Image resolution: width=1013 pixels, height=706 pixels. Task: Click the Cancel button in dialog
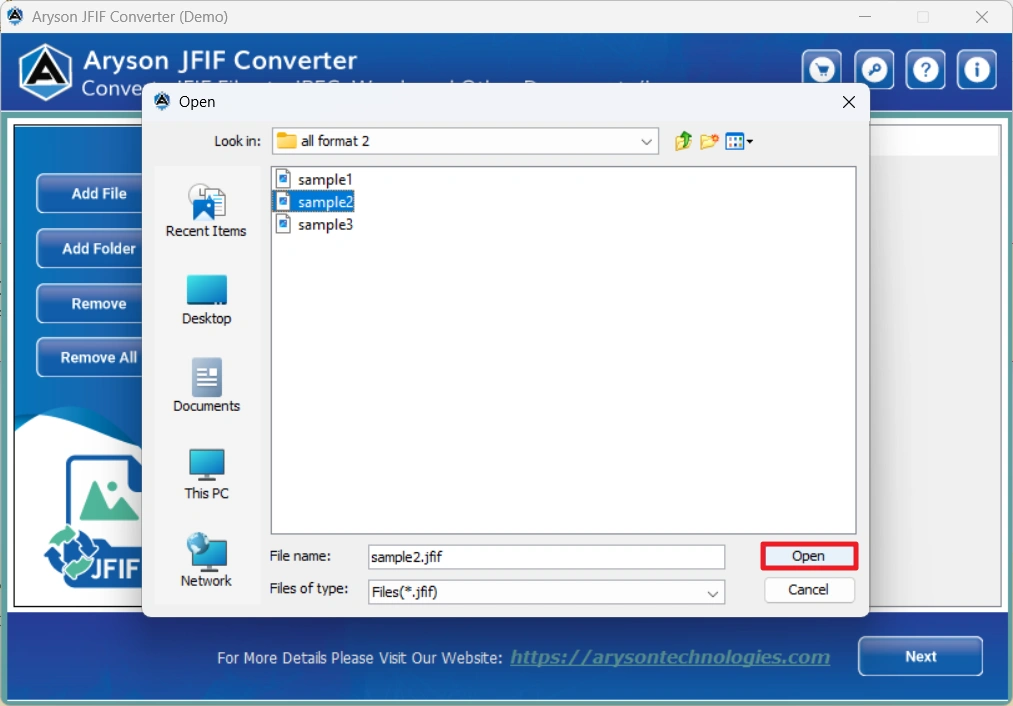809,590
